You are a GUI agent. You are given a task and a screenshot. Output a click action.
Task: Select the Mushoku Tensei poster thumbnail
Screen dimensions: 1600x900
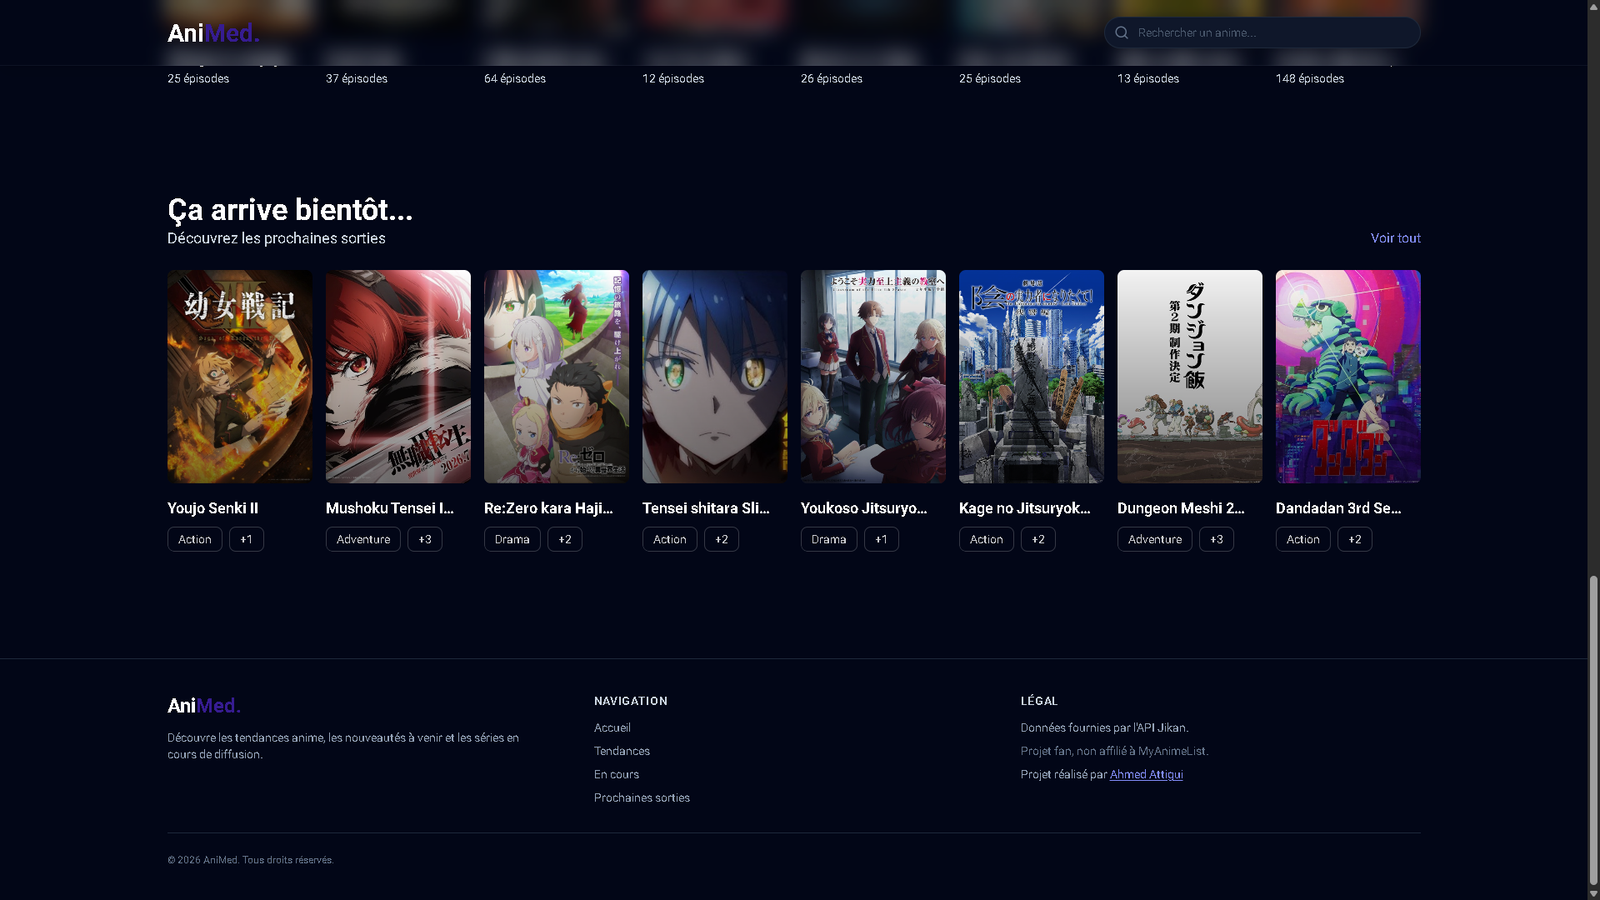click(x=398, y=376)
